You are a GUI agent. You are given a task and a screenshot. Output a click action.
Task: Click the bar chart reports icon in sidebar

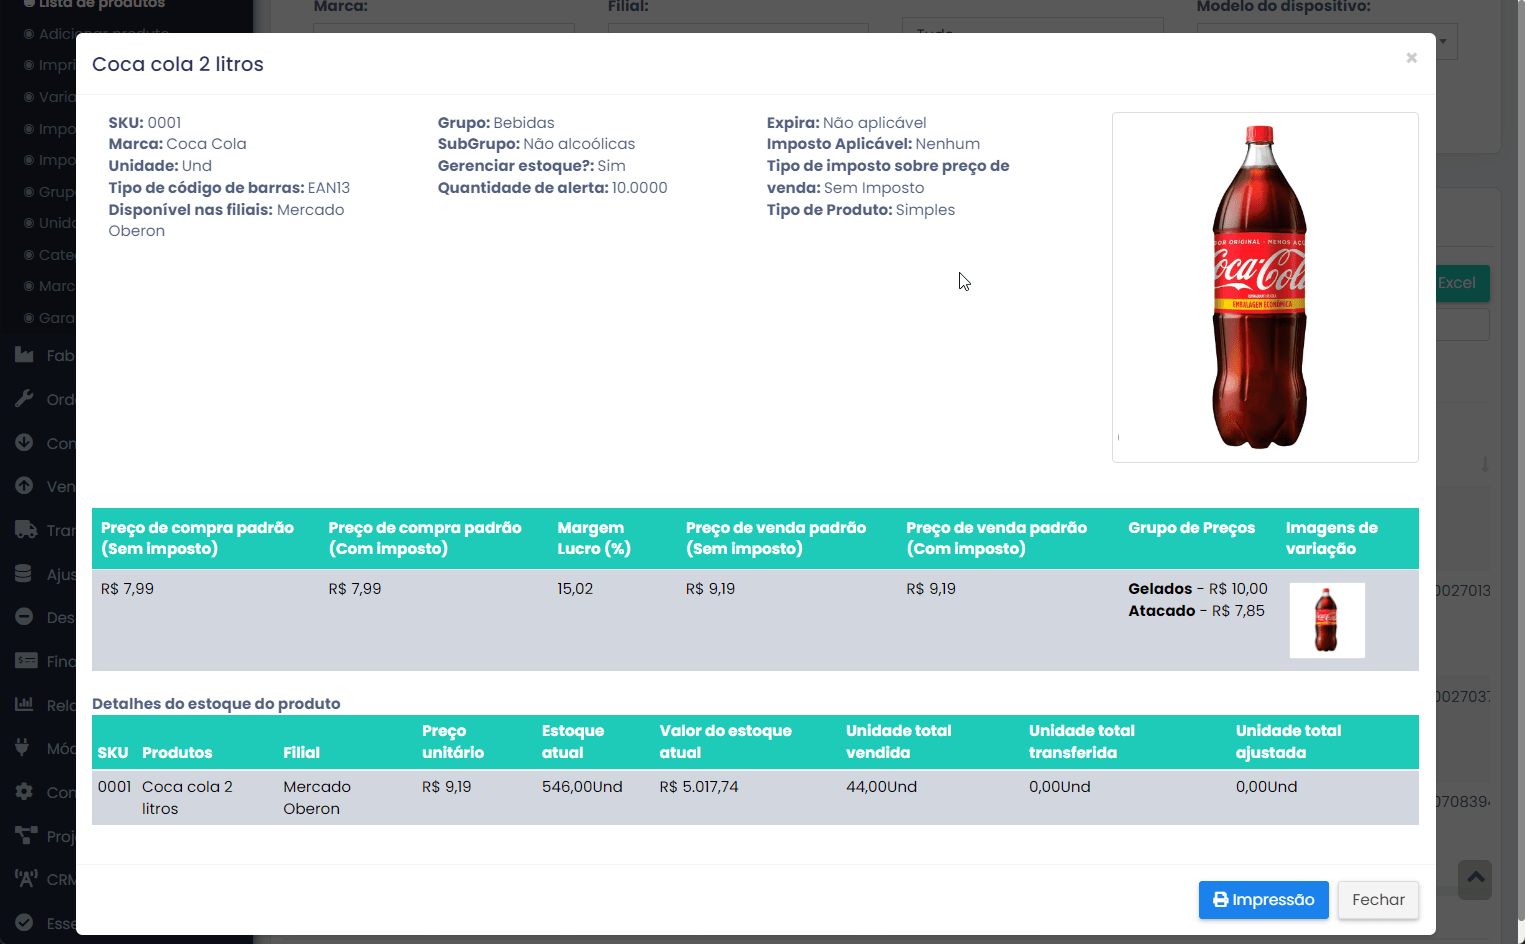click(x=25, y=704)
